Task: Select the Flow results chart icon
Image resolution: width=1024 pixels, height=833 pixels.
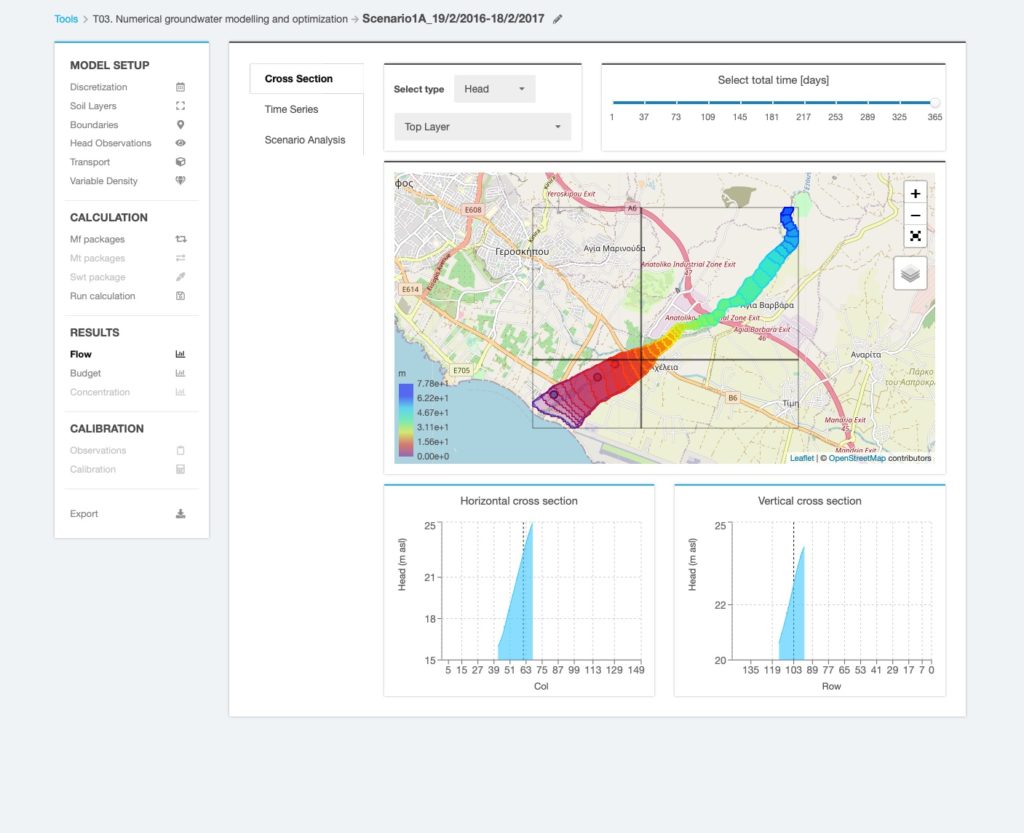Action: [x=181, y=353]
